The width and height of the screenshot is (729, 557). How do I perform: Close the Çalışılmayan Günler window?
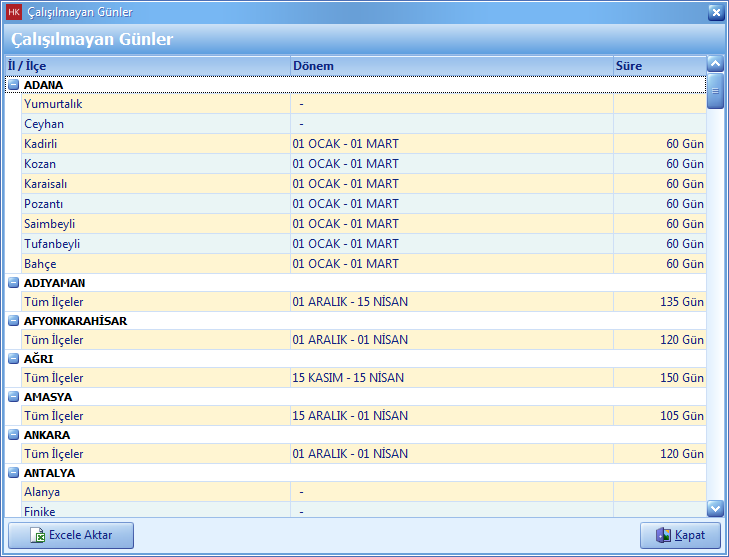715,12
